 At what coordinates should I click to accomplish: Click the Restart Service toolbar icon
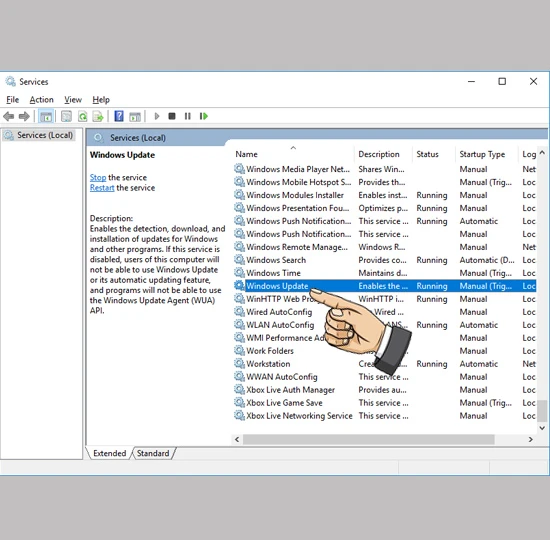[x=203, y=116]
